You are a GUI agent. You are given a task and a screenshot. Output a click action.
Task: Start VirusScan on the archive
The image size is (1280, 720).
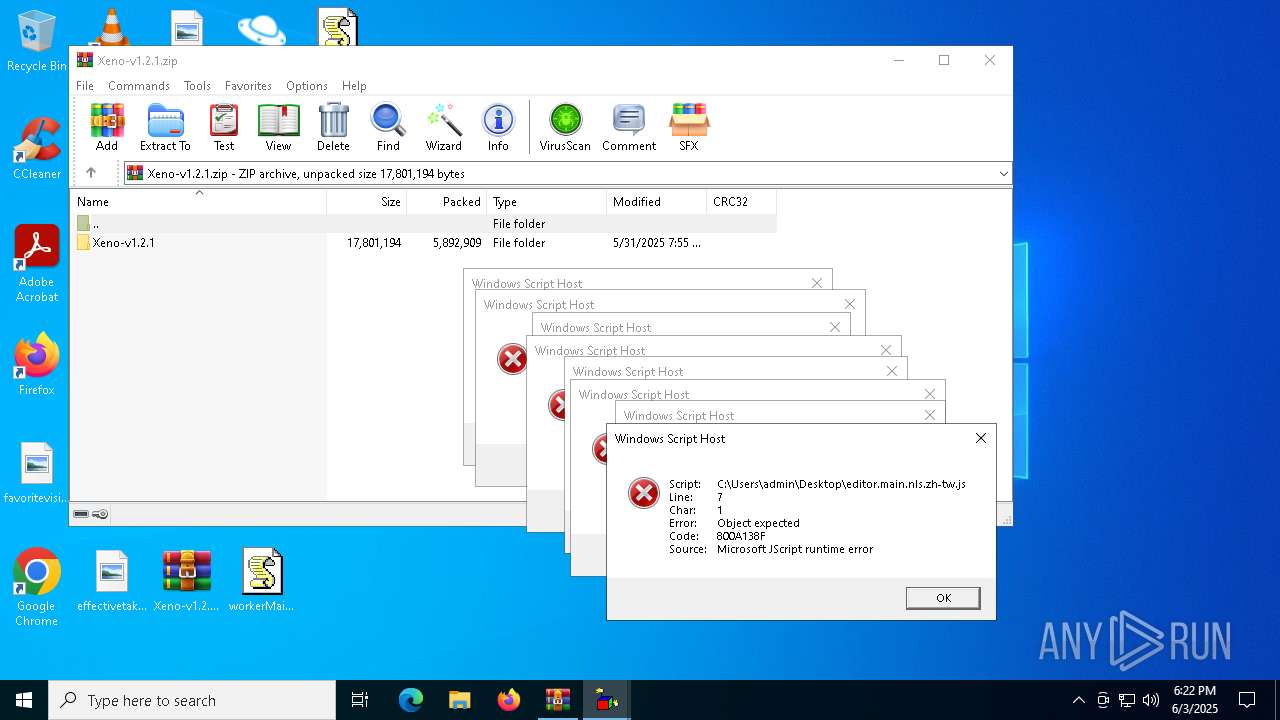pyautogui.click(x=565, y=127)
